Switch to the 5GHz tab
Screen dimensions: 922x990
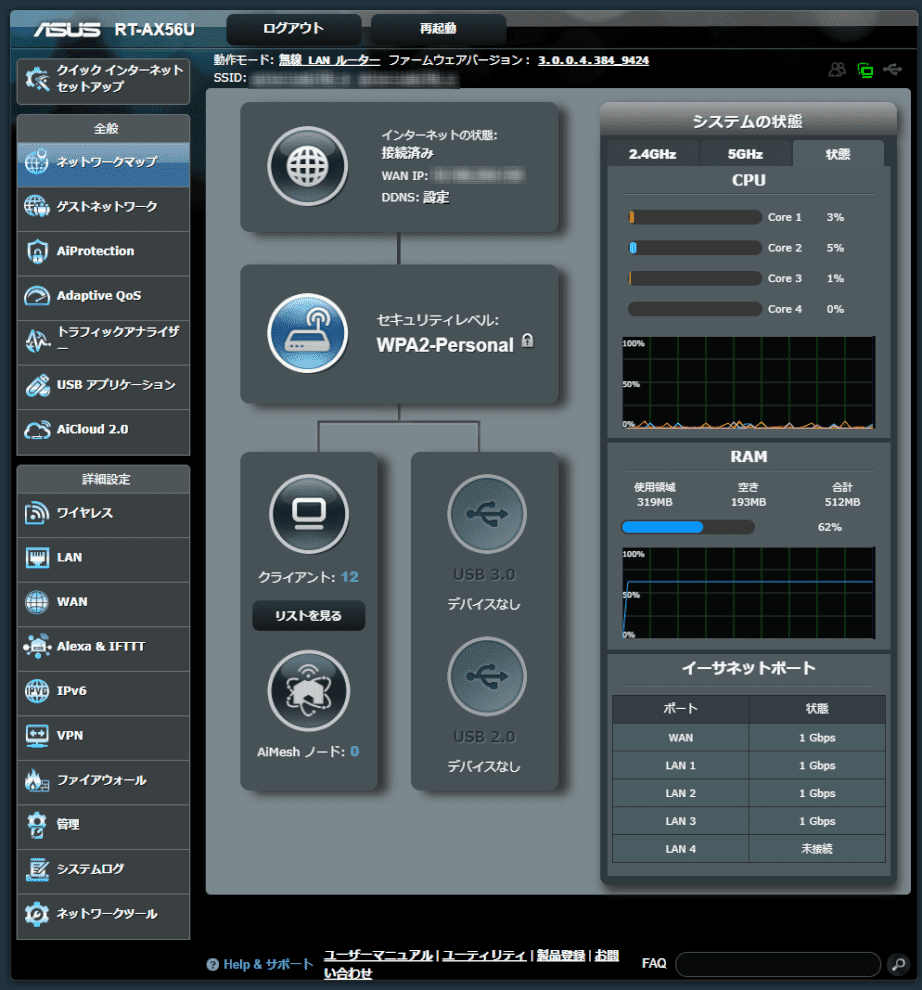click(745, 154)
